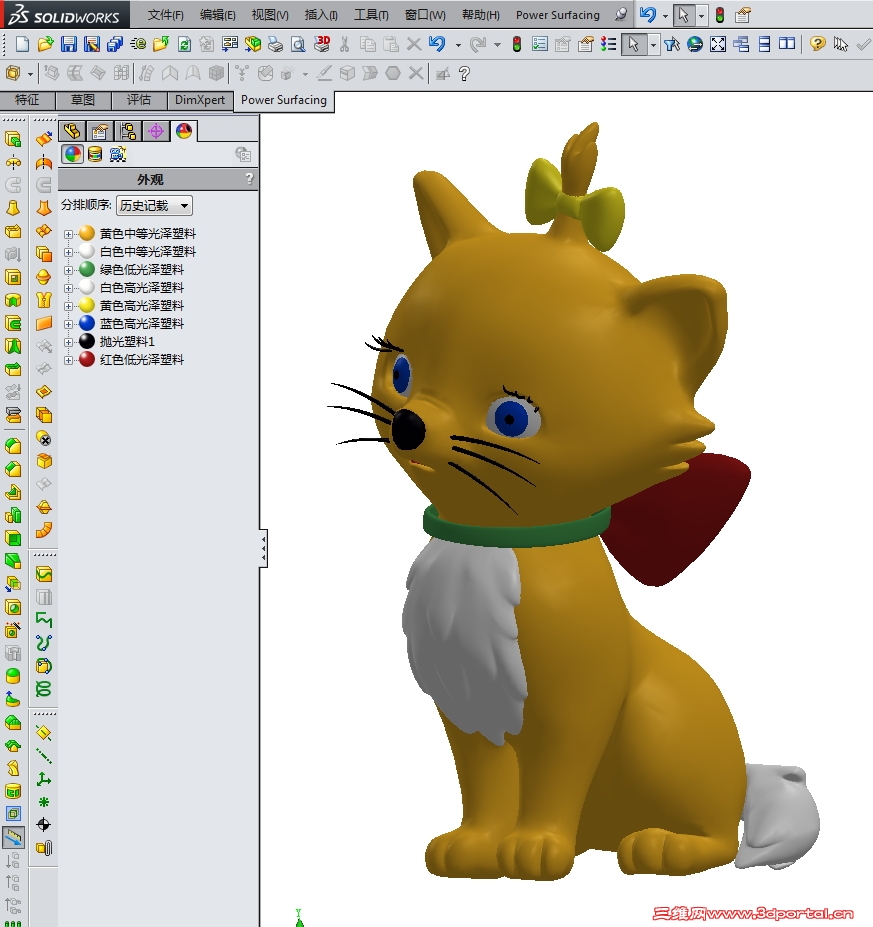Viewport: 873px width, 927px height.
Task: Expand the 黄色中等光泽塑料 appearance node
Action: tap(67, 233)
